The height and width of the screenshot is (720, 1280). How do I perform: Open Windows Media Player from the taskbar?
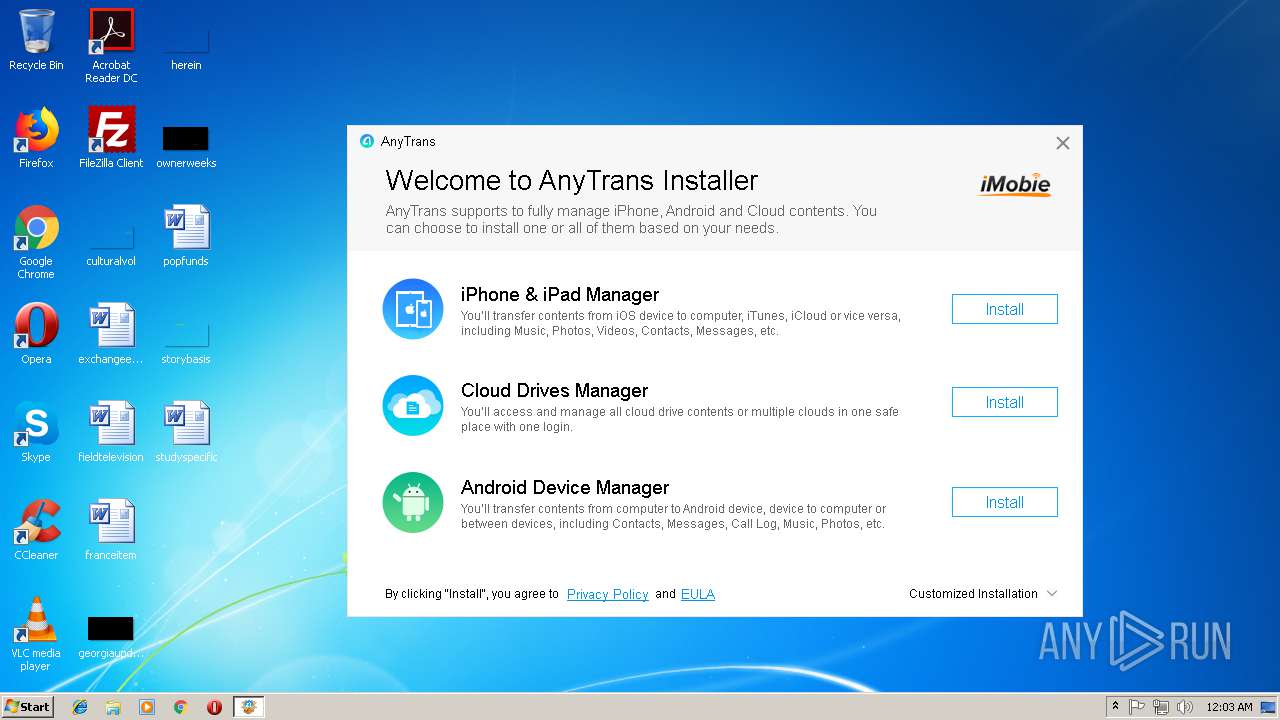pyautogui.click(x=147, y=707)
